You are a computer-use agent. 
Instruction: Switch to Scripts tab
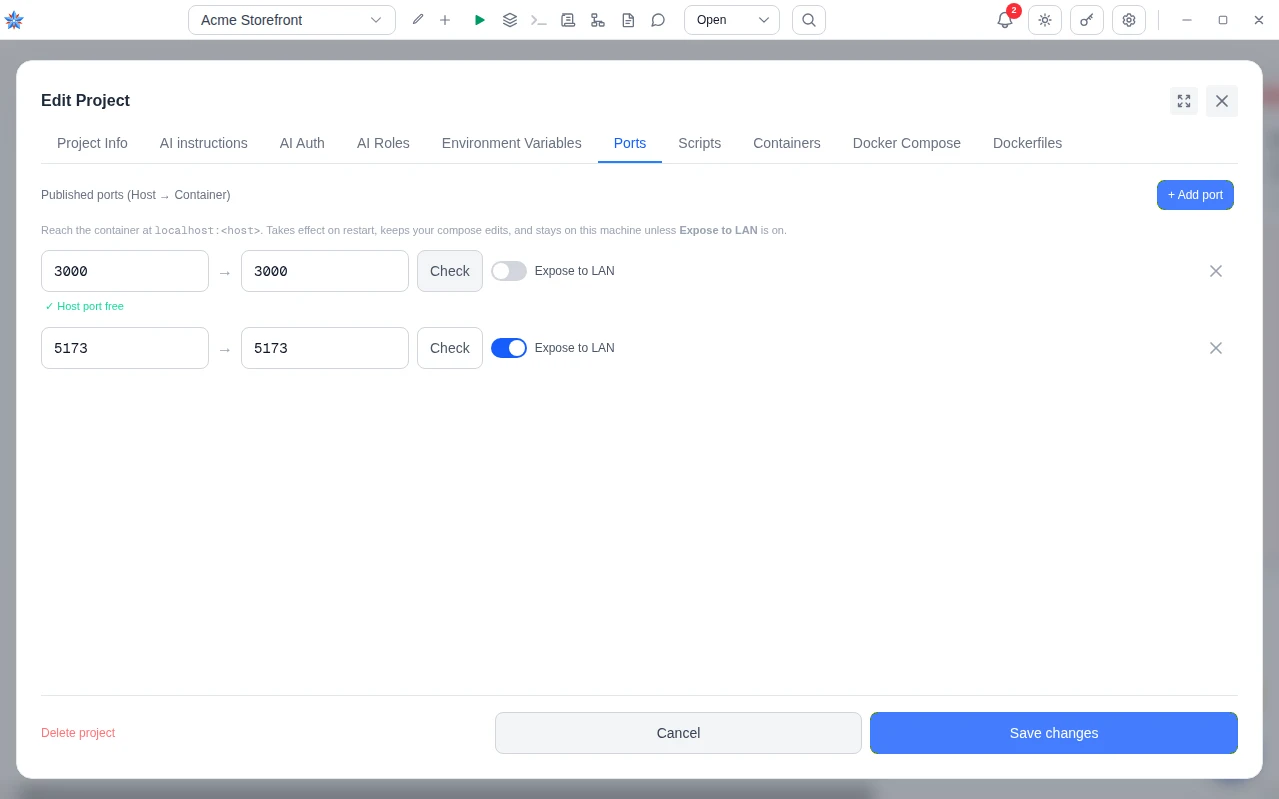pyautogui.click(x=700, y=143)
